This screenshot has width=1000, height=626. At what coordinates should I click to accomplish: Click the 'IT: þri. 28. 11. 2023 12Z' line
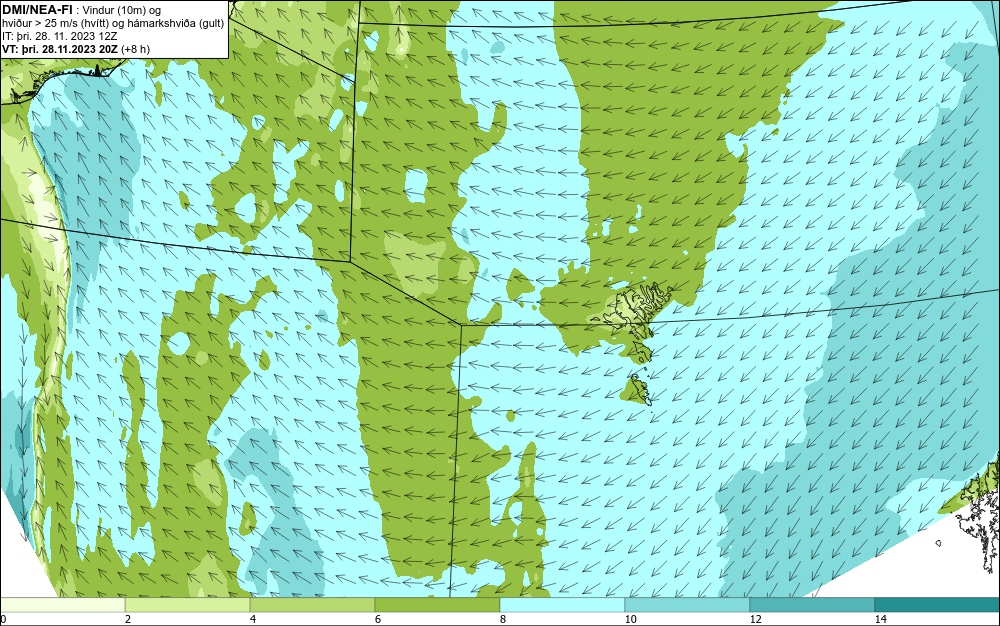tap(58, 36)
